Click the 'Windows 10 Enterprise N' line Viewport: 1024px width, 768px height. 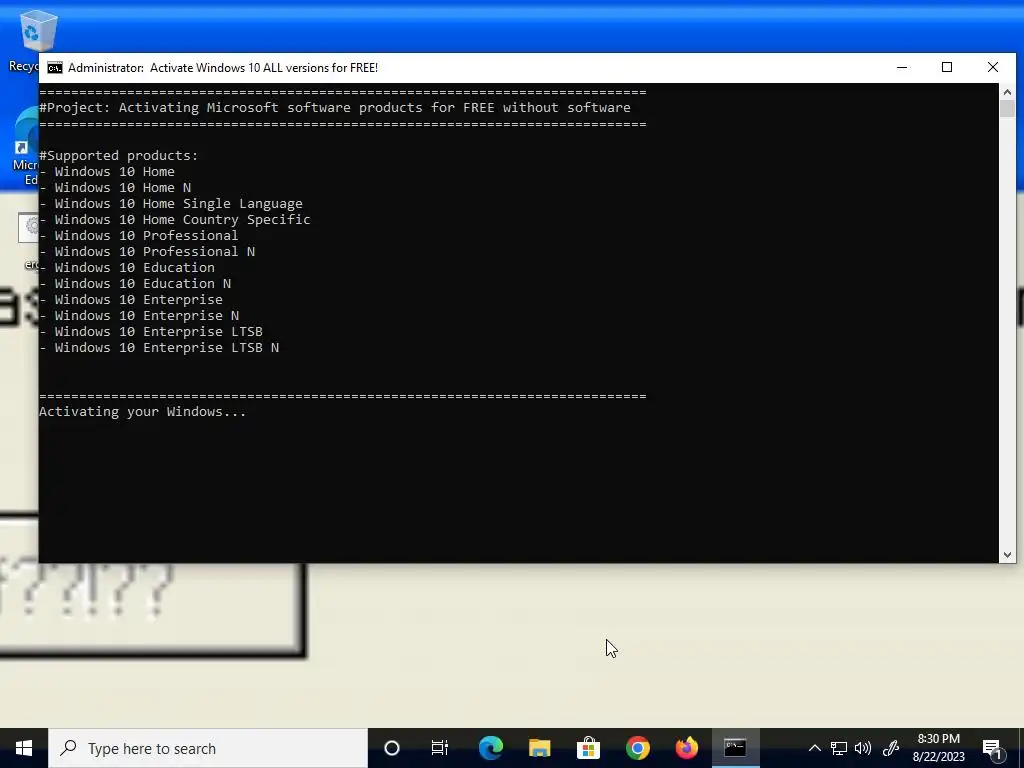point(138,315)
